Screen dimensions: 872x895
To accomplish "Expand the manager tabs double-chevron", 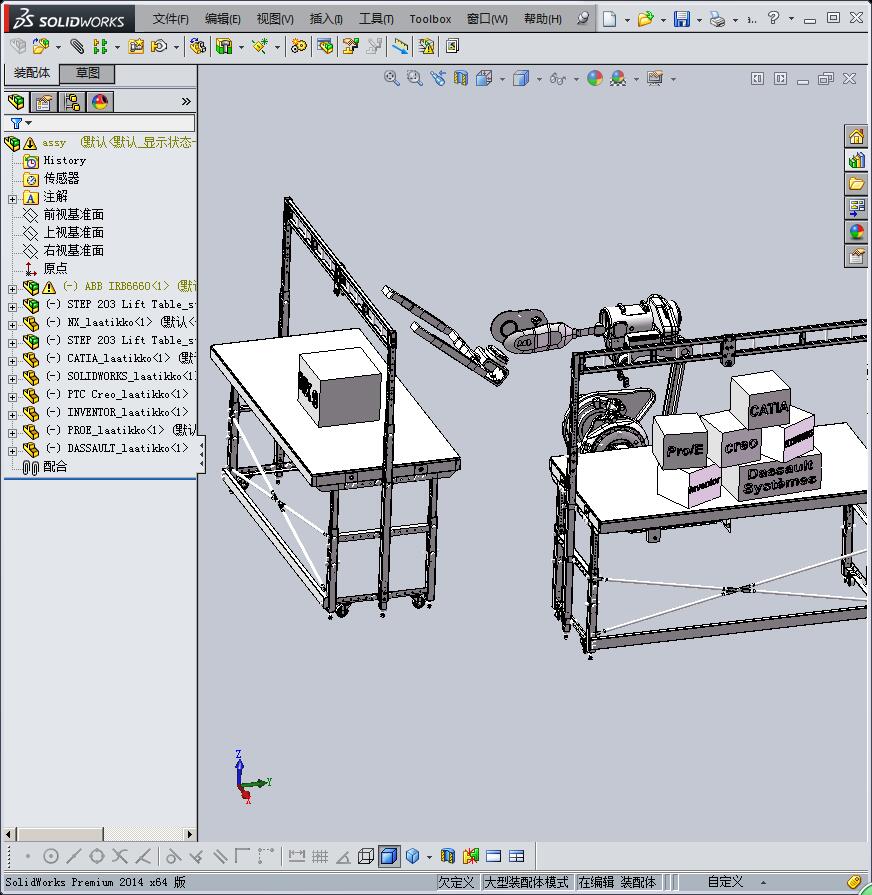I will [x=186, y=102].
